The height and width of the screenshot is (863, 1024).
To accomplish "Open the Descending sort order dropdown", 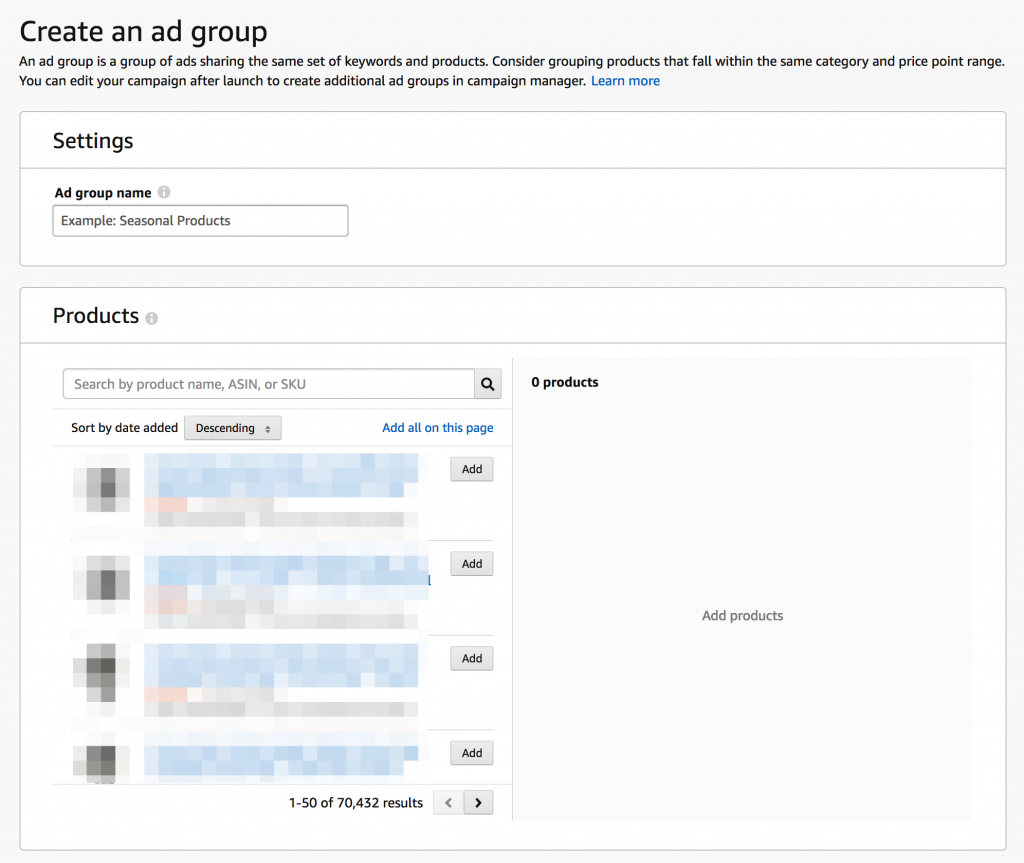I will 233,428.
